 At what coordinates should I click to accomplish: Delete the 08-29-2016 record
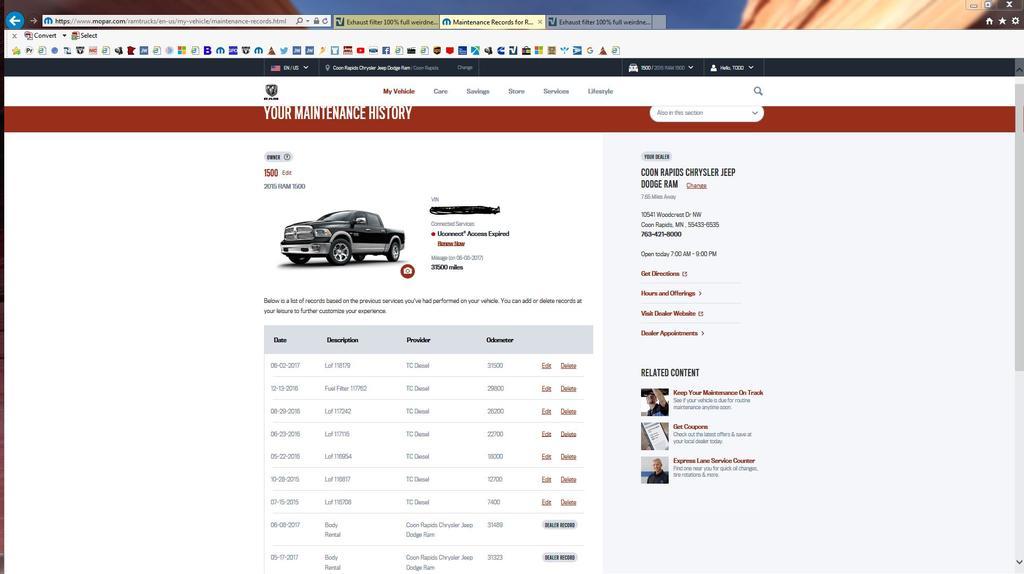pyautogui.click(x=568, y=411)
